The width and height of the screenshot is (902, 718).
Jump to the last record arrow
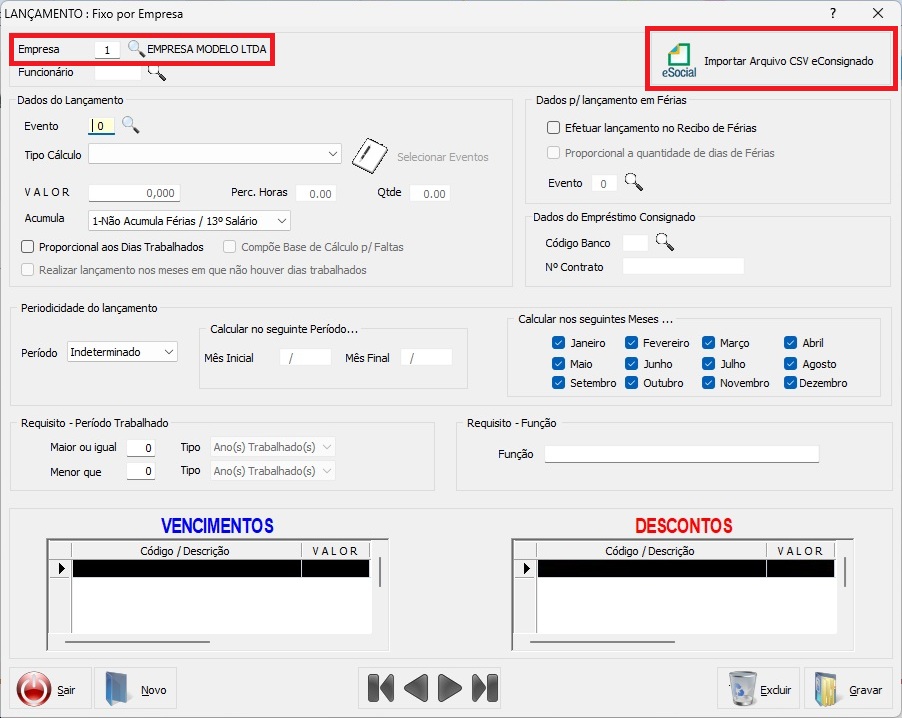[x=485, y=688]
